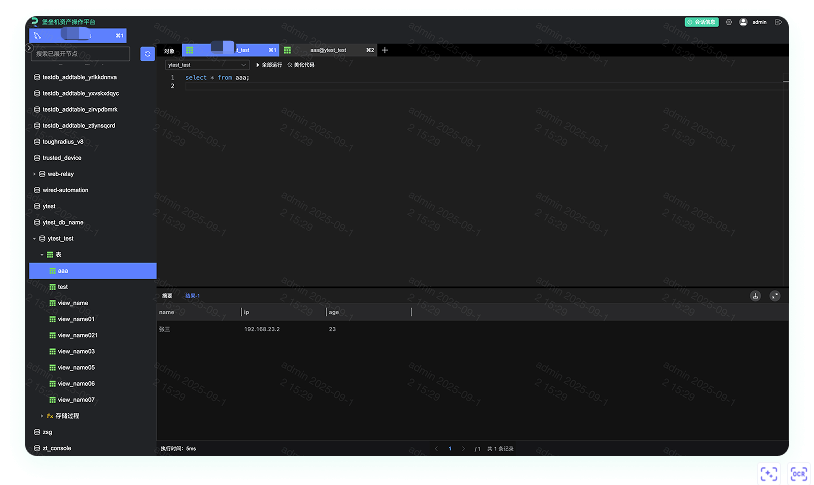Click the cell with 192.168.23.2

[262, 329]
